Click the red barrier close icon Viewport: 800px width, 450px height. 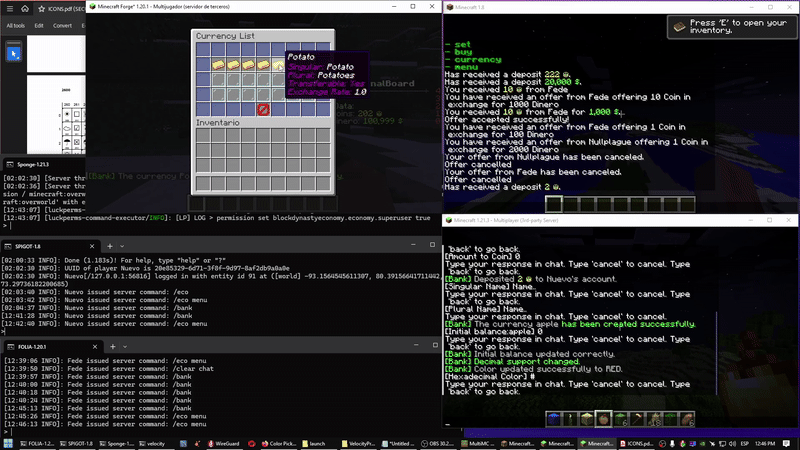coord(263,109)
